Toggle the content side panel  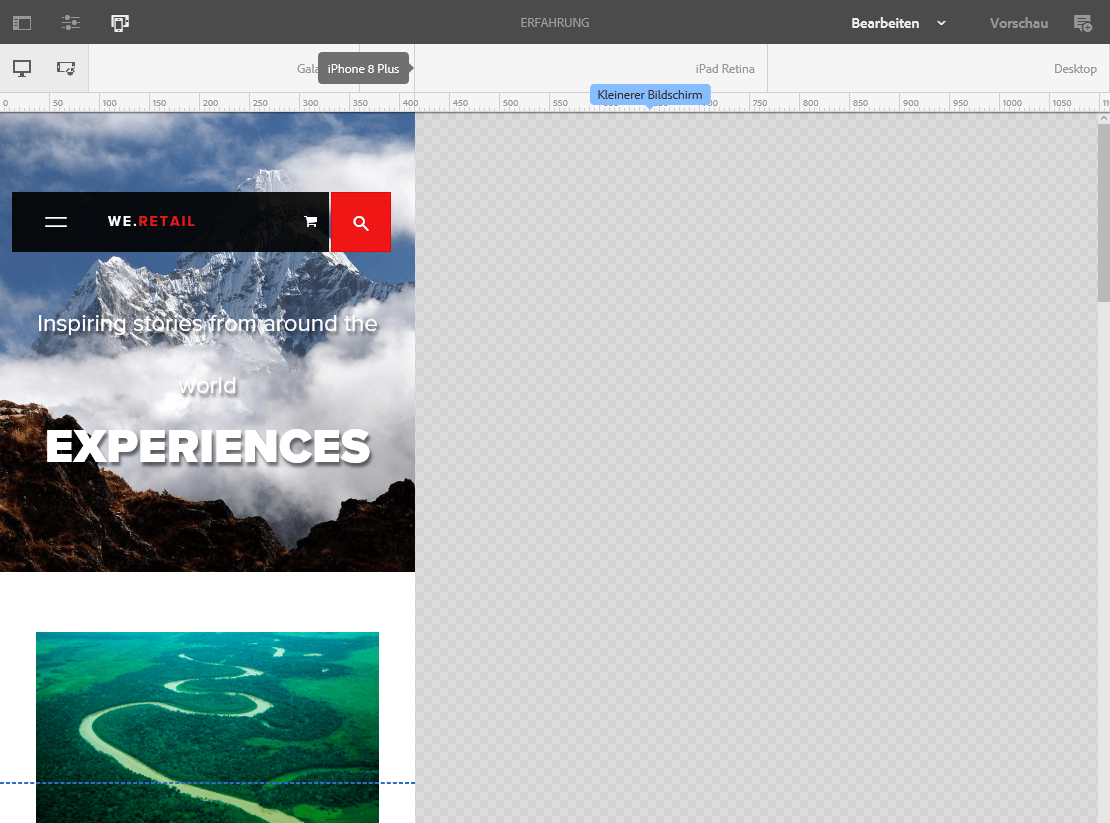(21, 22)
